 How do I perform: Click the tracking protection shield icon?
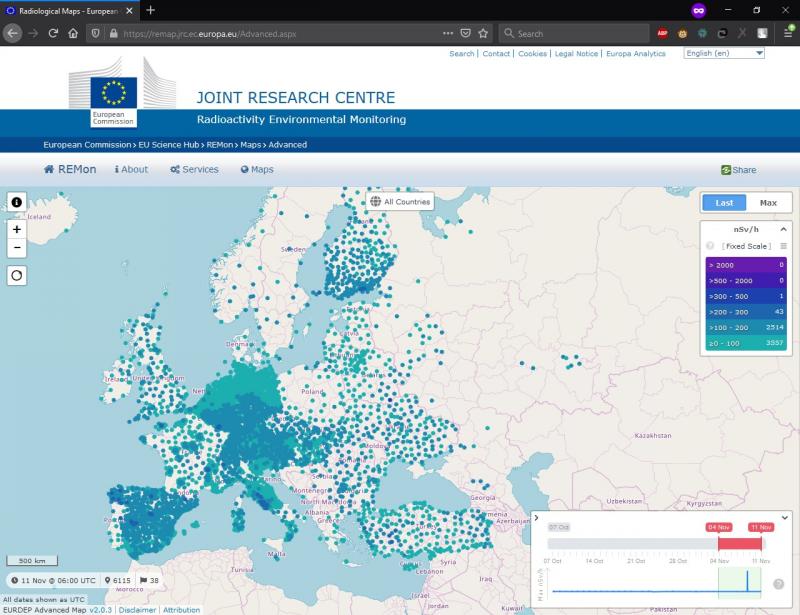pyautogui.click(x=95, y=34)
